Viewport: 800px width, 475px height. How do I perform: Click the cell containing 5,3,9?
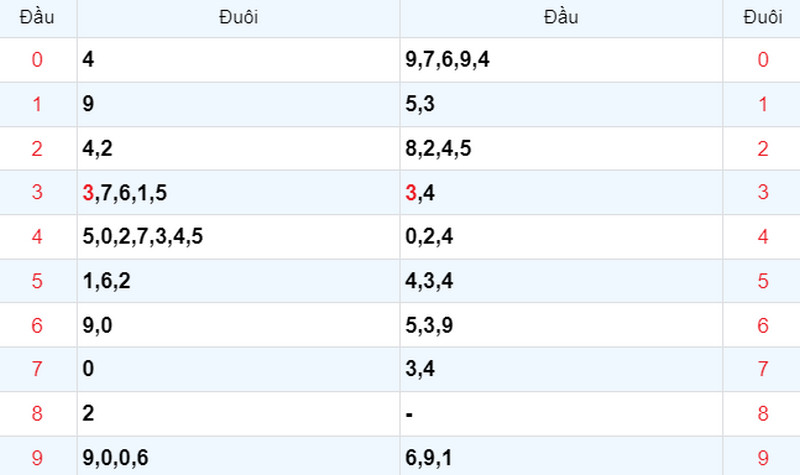561,325
